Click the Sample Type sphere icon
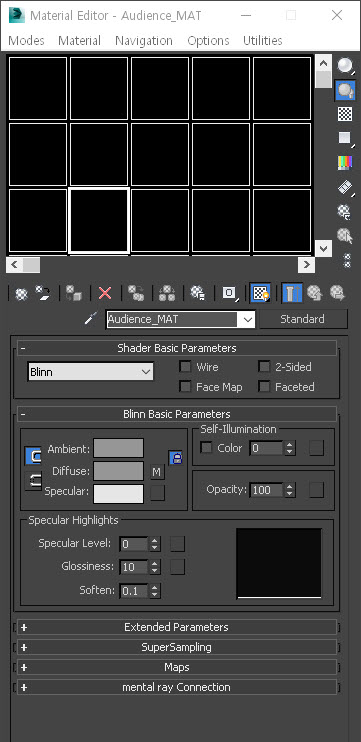 click(x=345, y=66)
